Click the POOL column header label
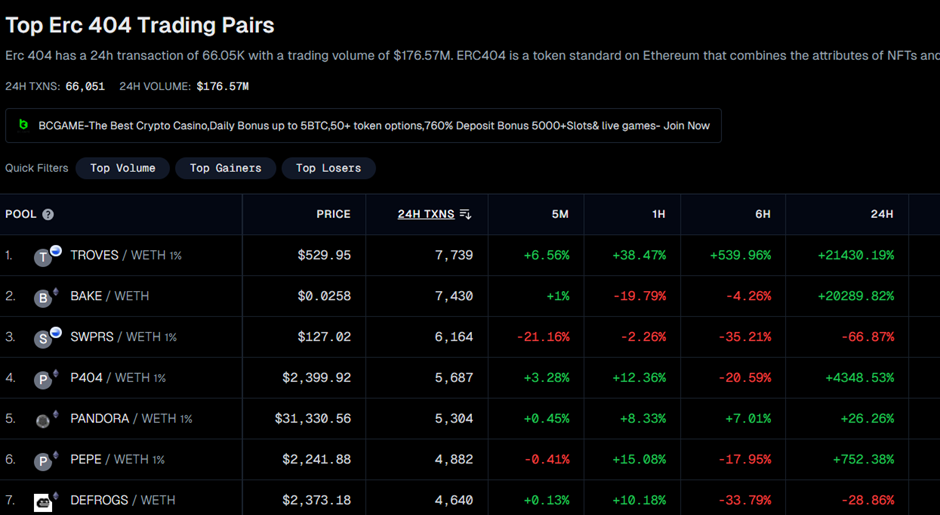Viewport: 940px width, 515px height. tap(21, 214)
